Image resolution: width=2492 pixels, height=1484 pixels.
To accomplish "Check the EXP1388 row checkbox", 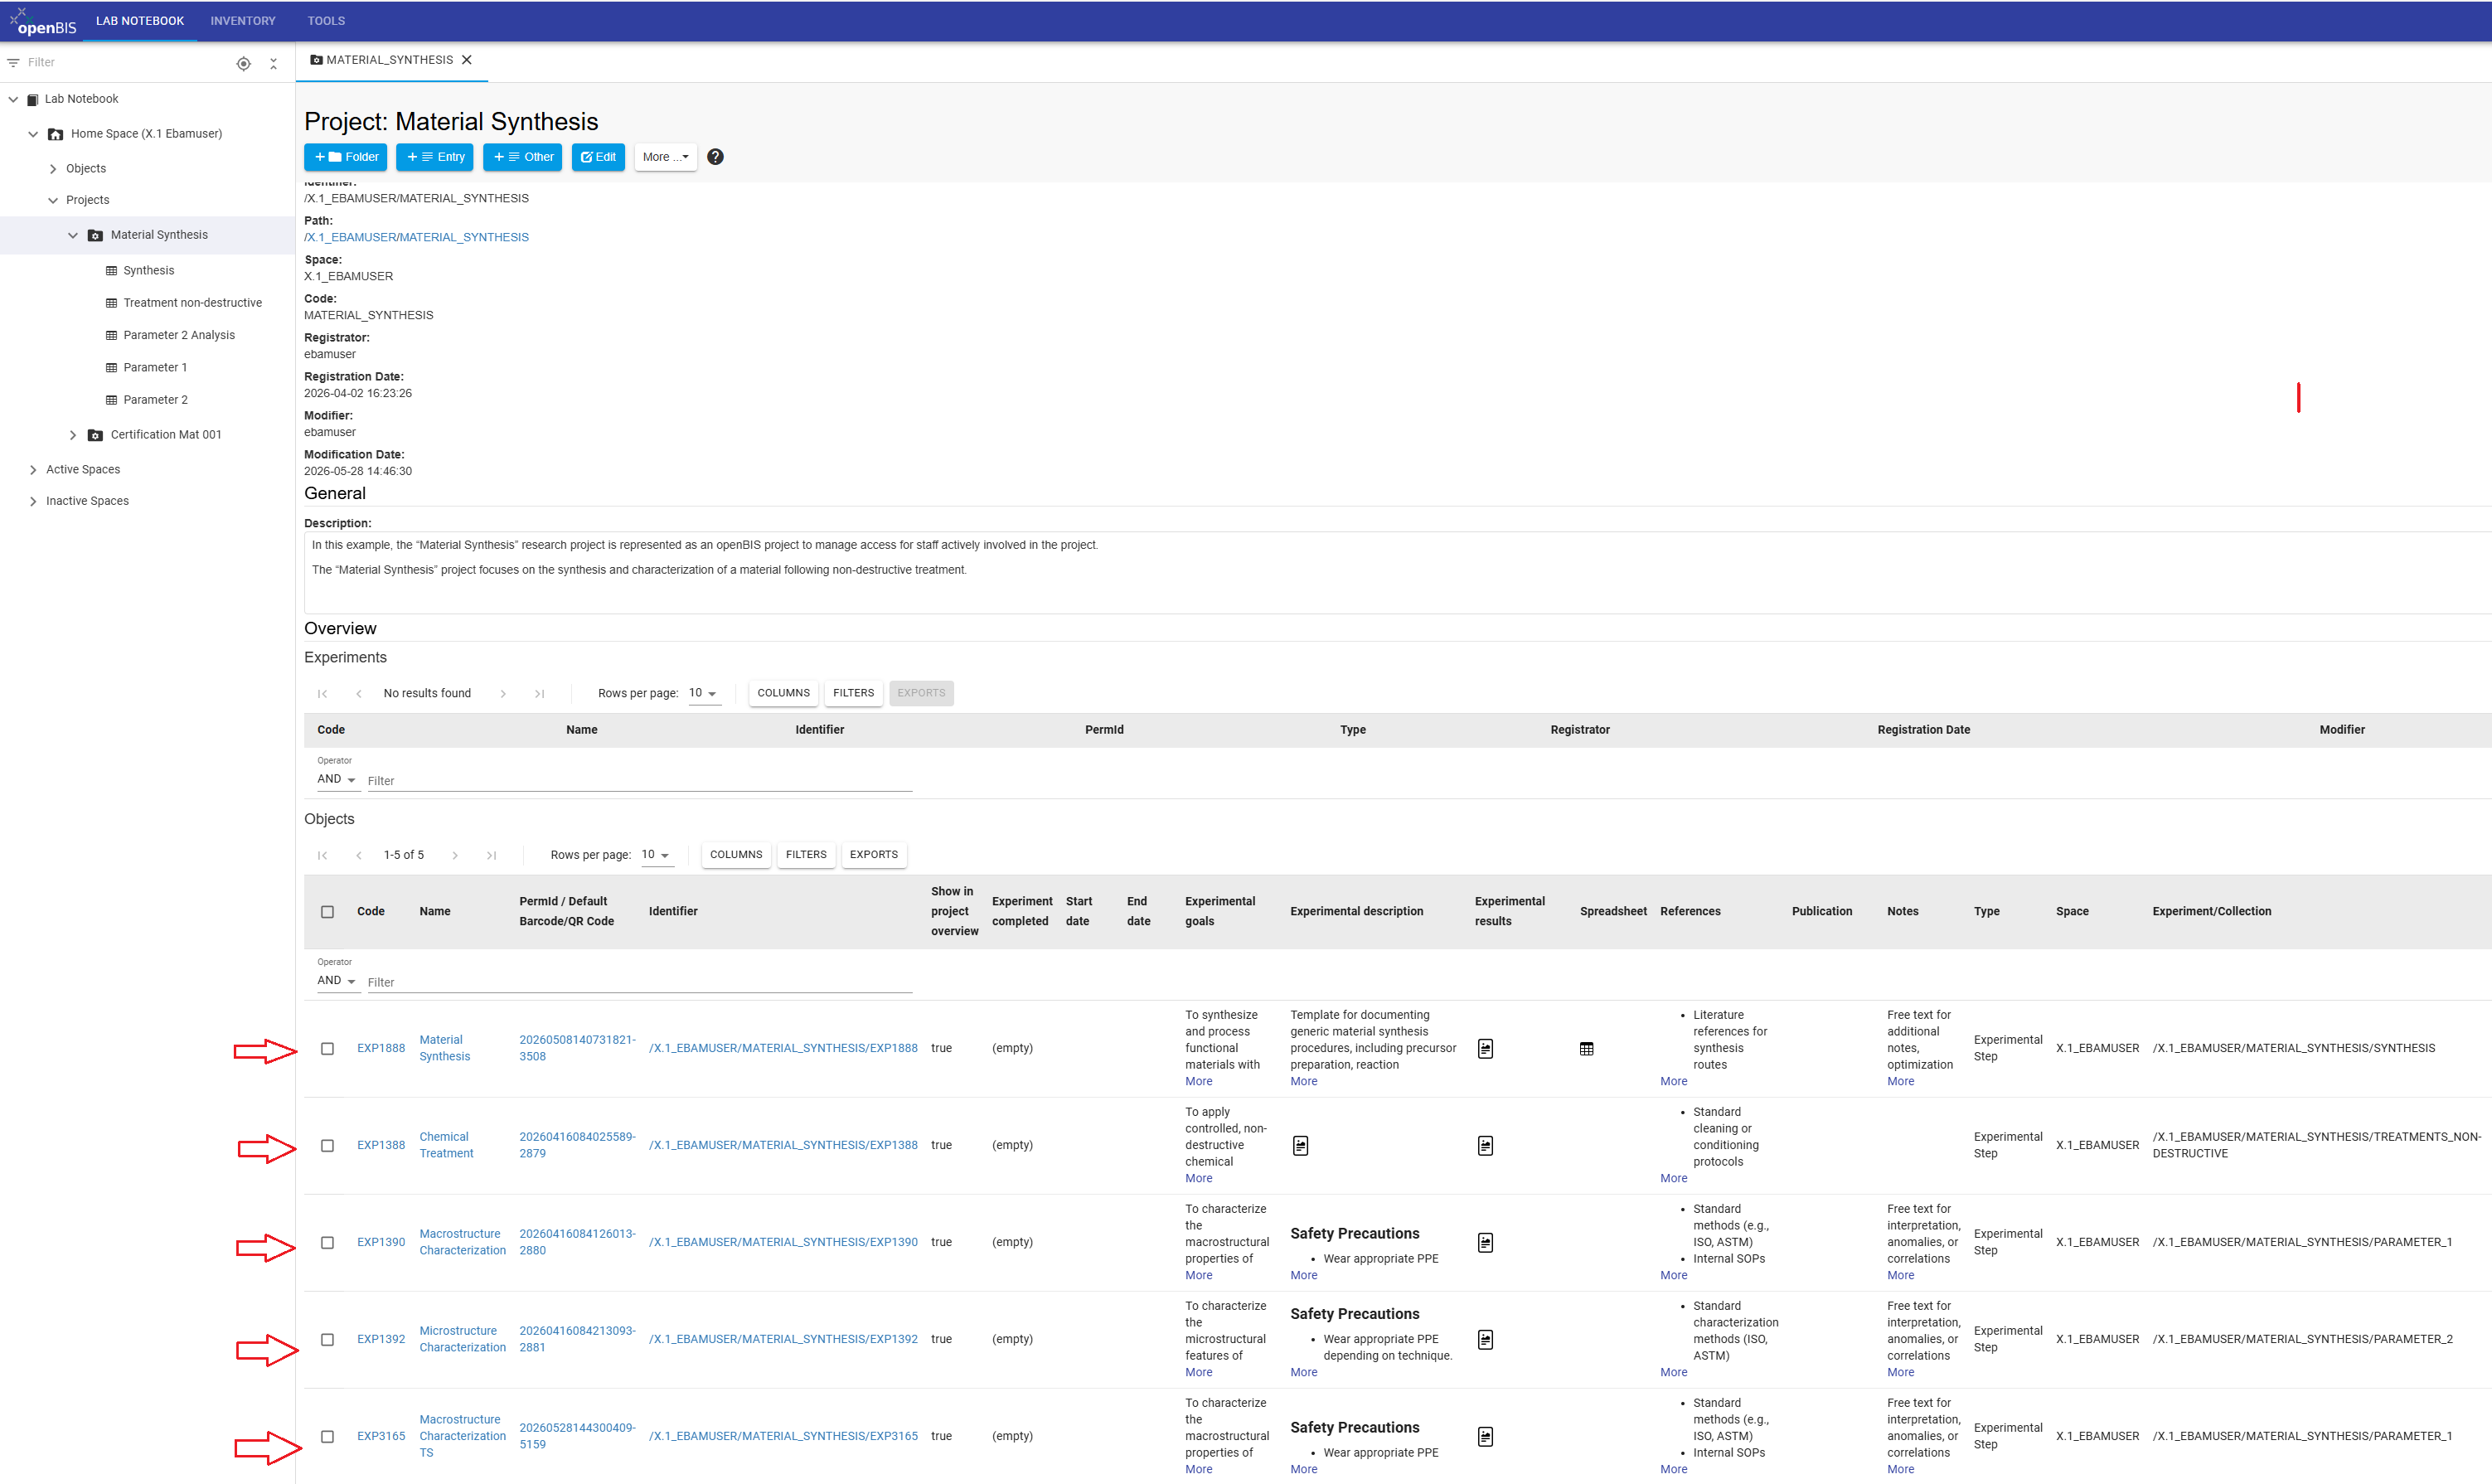I will [327, 1146].
